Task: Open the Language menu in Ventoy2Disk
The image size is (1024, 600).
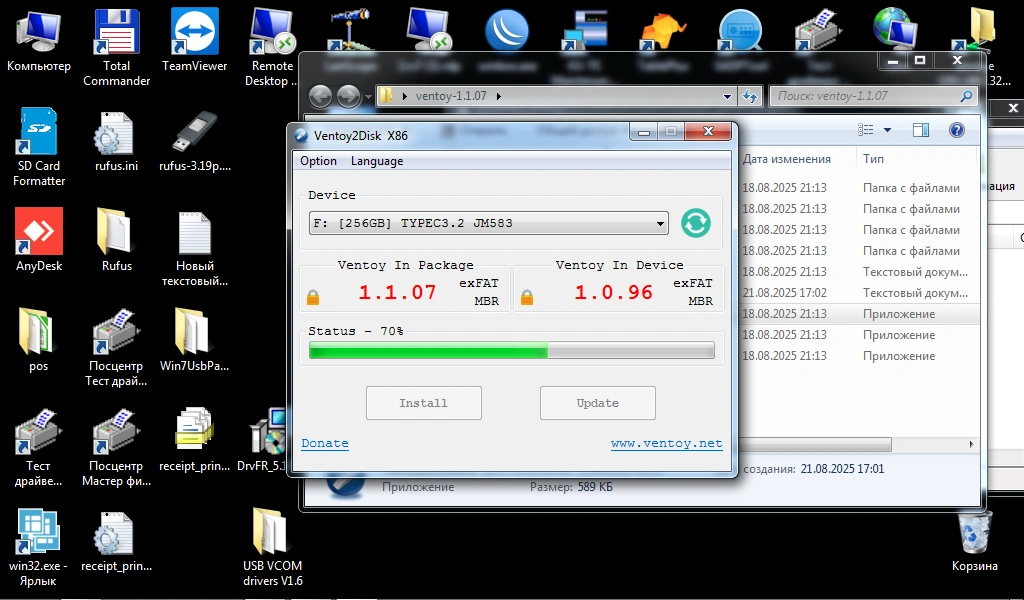Action: [377, 161]
